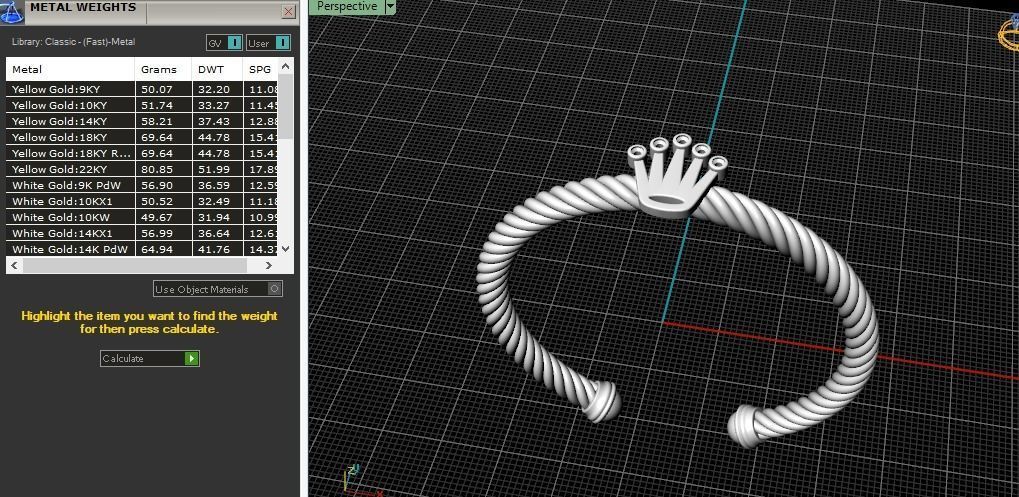This screenshot has height=497, width=1019.
Task: Select White Gold:10KW row
Action: click(142, 217)
